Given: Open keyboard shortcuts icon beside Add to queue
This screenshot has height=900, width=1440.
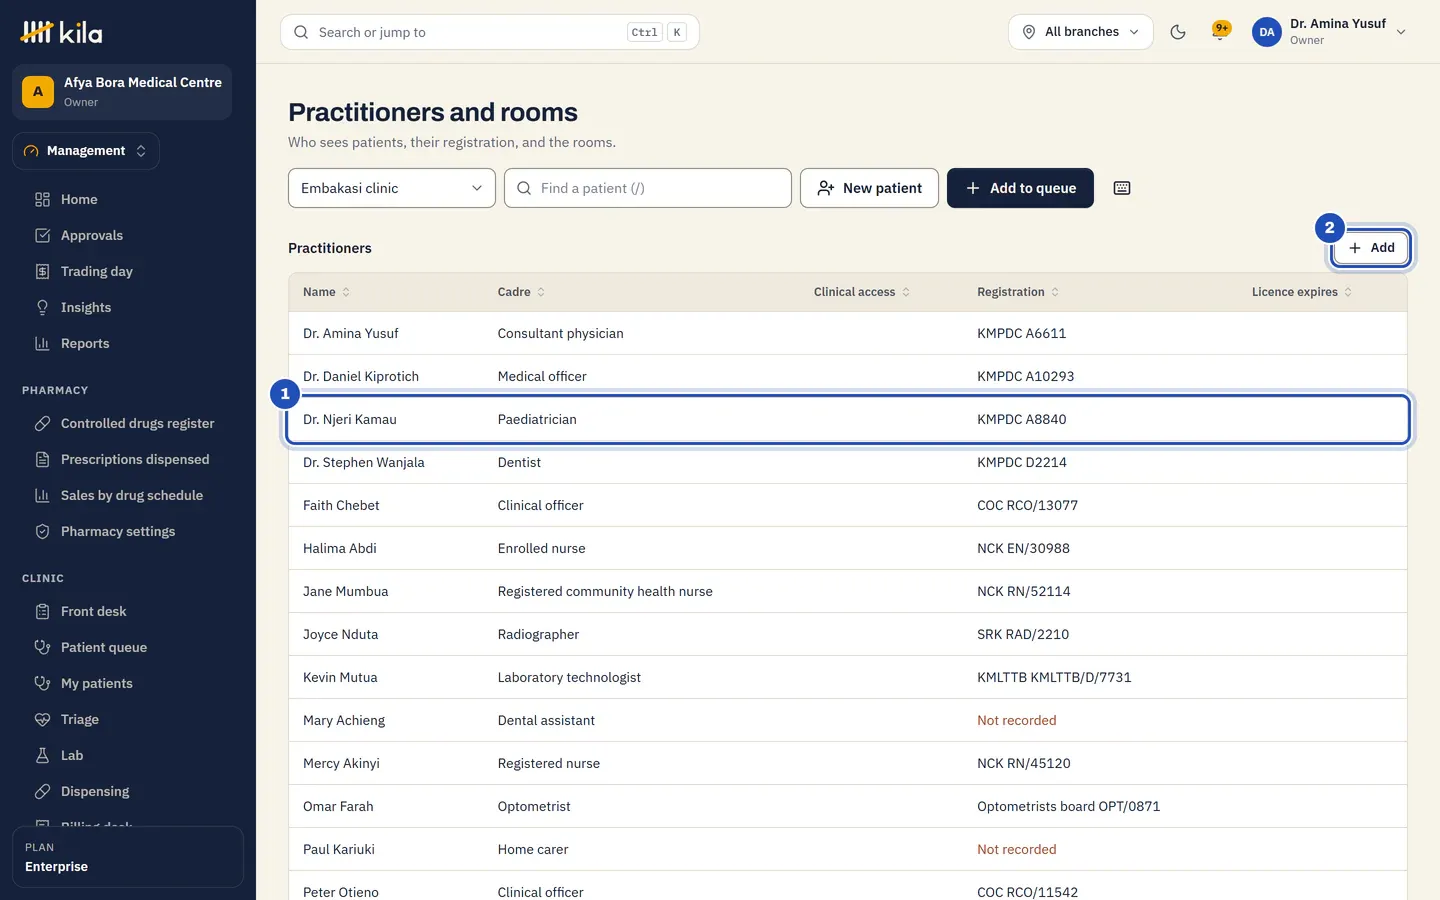Looking at the screenshot, I should point(1122,188).
